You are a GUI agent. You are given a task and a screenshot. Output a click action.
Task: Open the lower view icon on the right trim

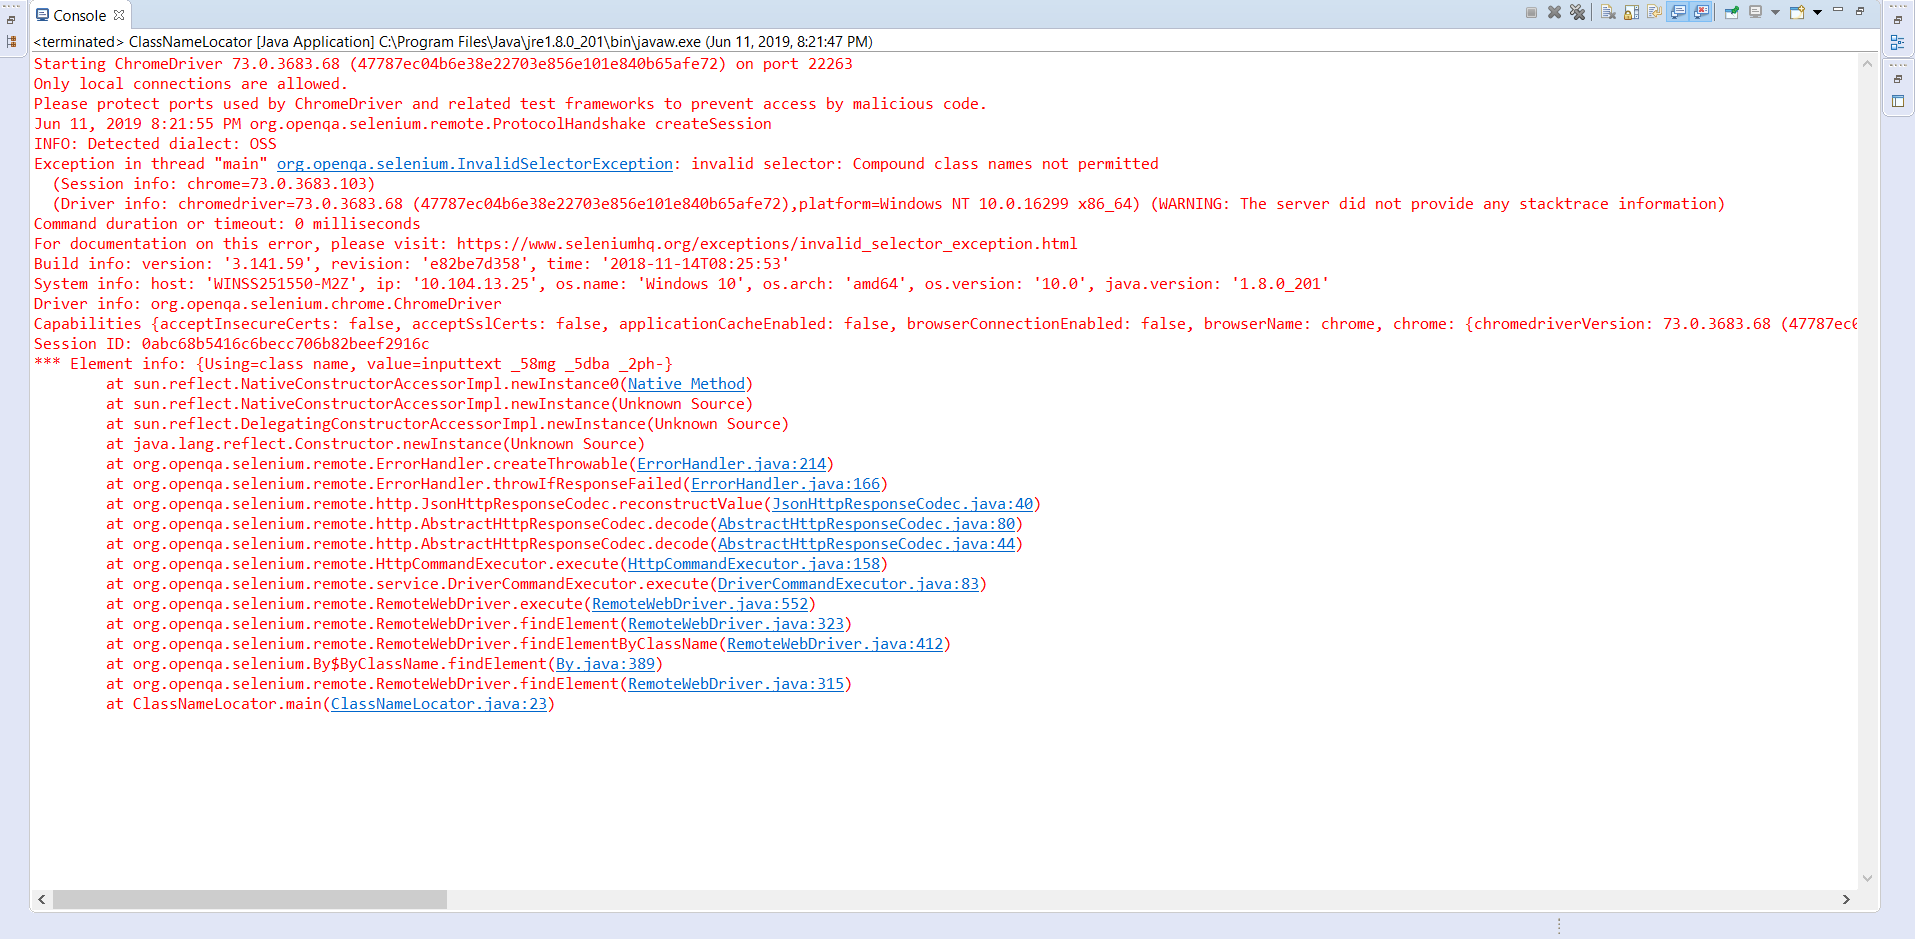[x=1897, y=101]
